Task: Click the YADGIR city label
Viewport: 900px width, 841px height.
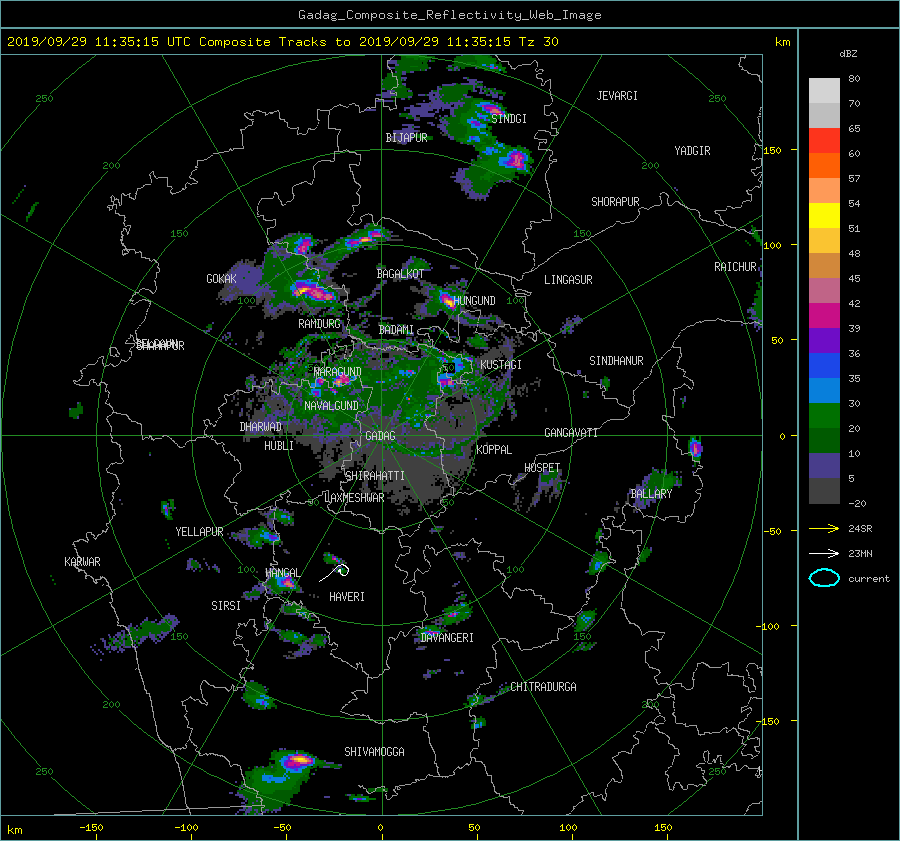Action: click(692, 151)
